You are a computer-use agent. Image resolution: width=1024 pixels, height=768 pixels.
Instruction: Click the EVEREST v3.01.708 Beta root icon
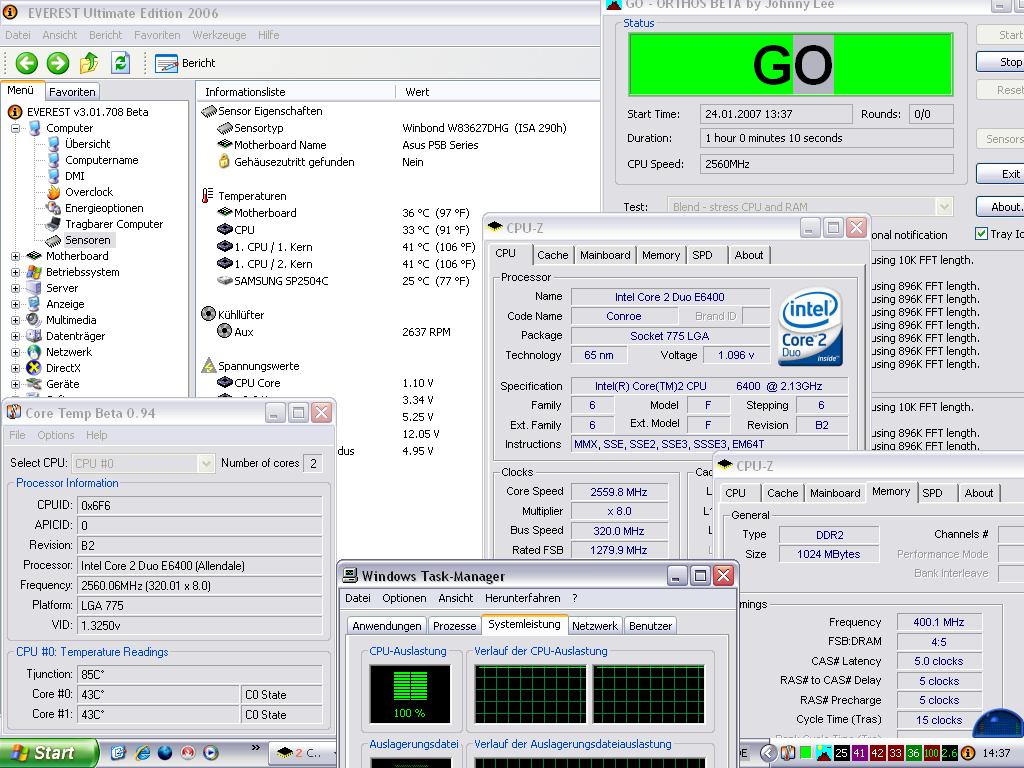pyautogui.click(x=14, y=112)
